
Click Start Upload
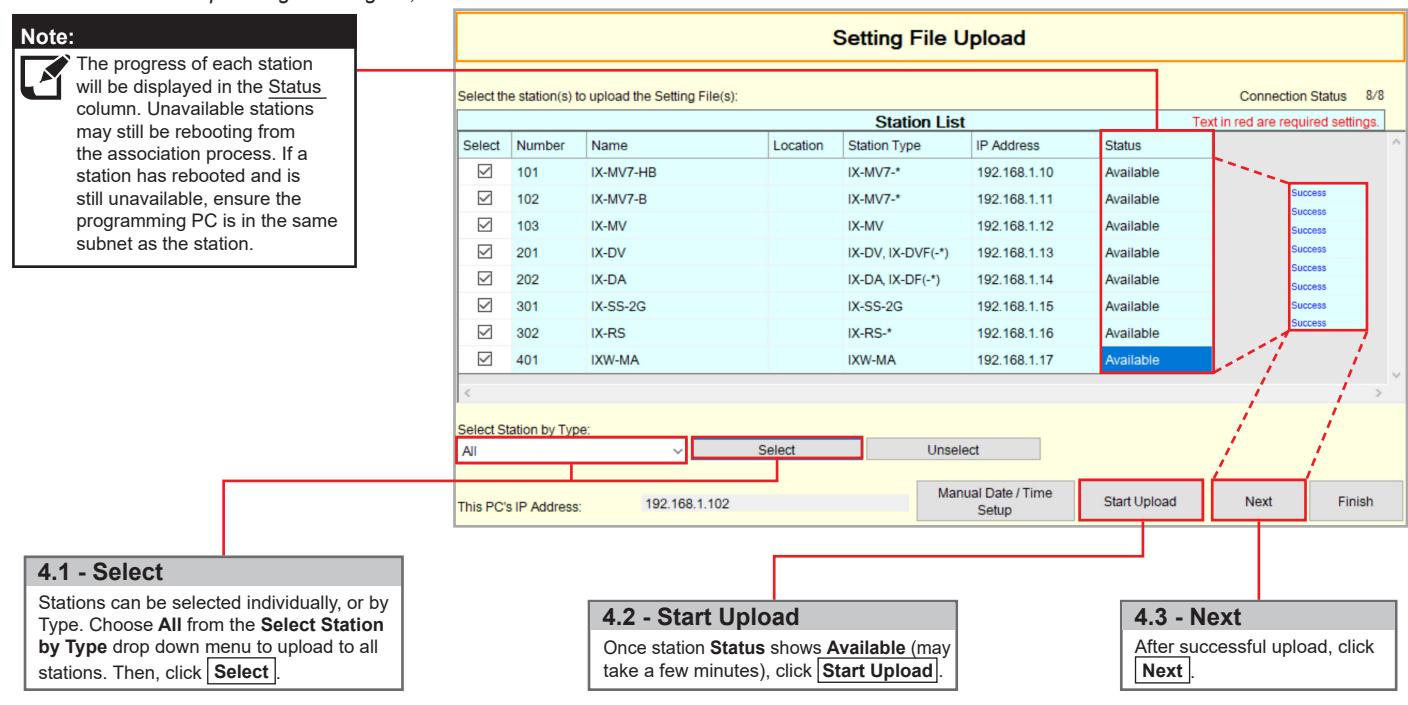tap(1143, 500)
